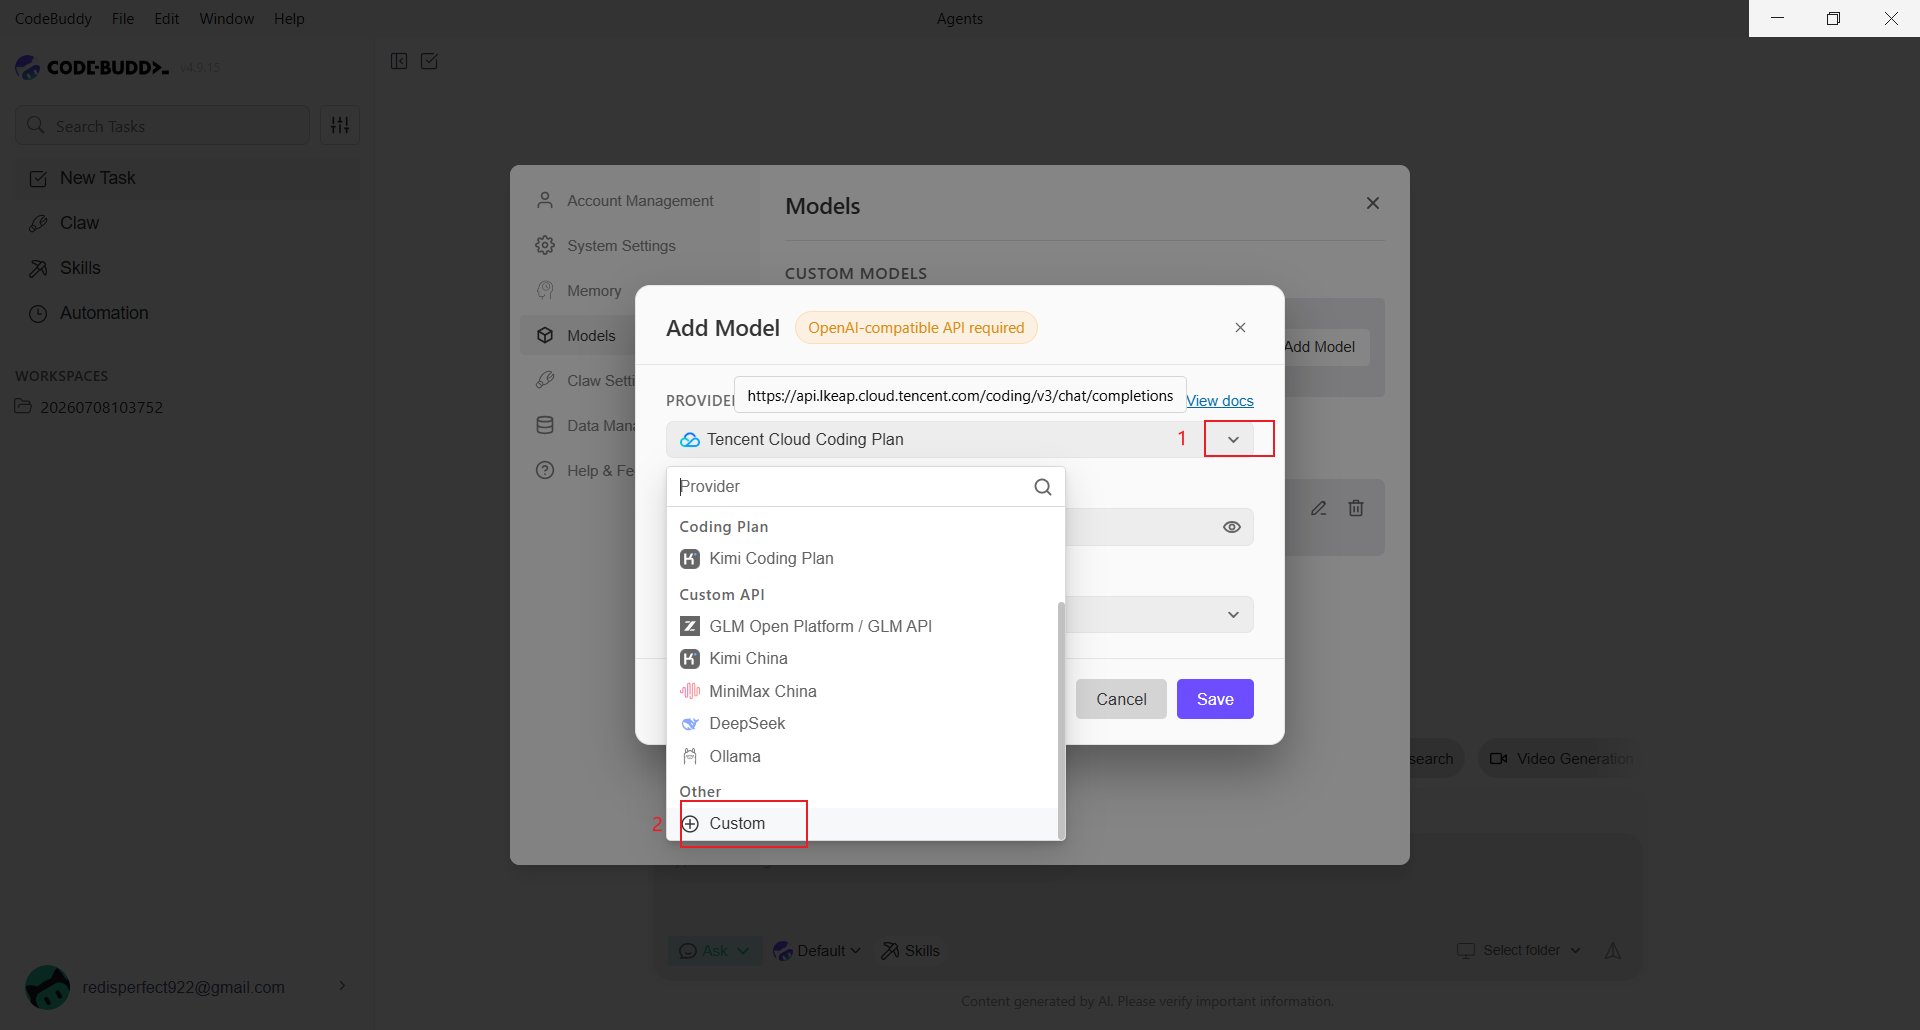Click Skills button in chat bar
Screen dimensions: 1920x1030
(x=910, y=951)
